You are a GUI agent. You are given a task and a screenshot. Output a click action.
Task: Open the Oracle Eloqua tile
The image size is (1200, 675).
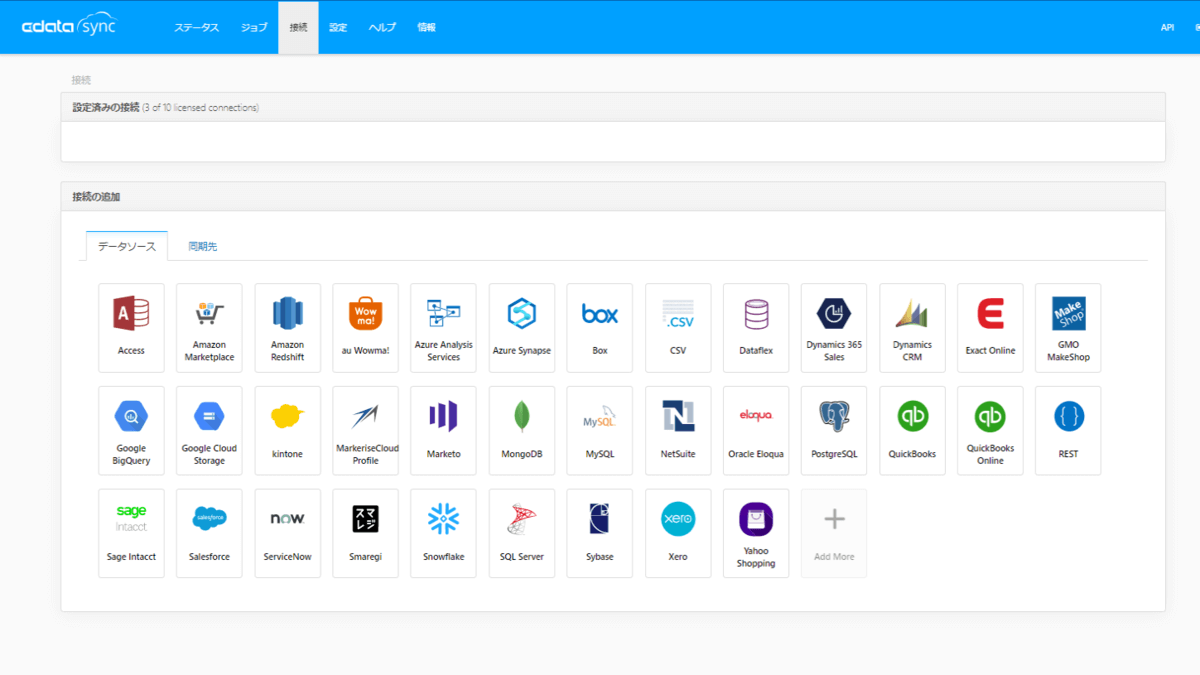pyautogui.click(x=756, y=431)
